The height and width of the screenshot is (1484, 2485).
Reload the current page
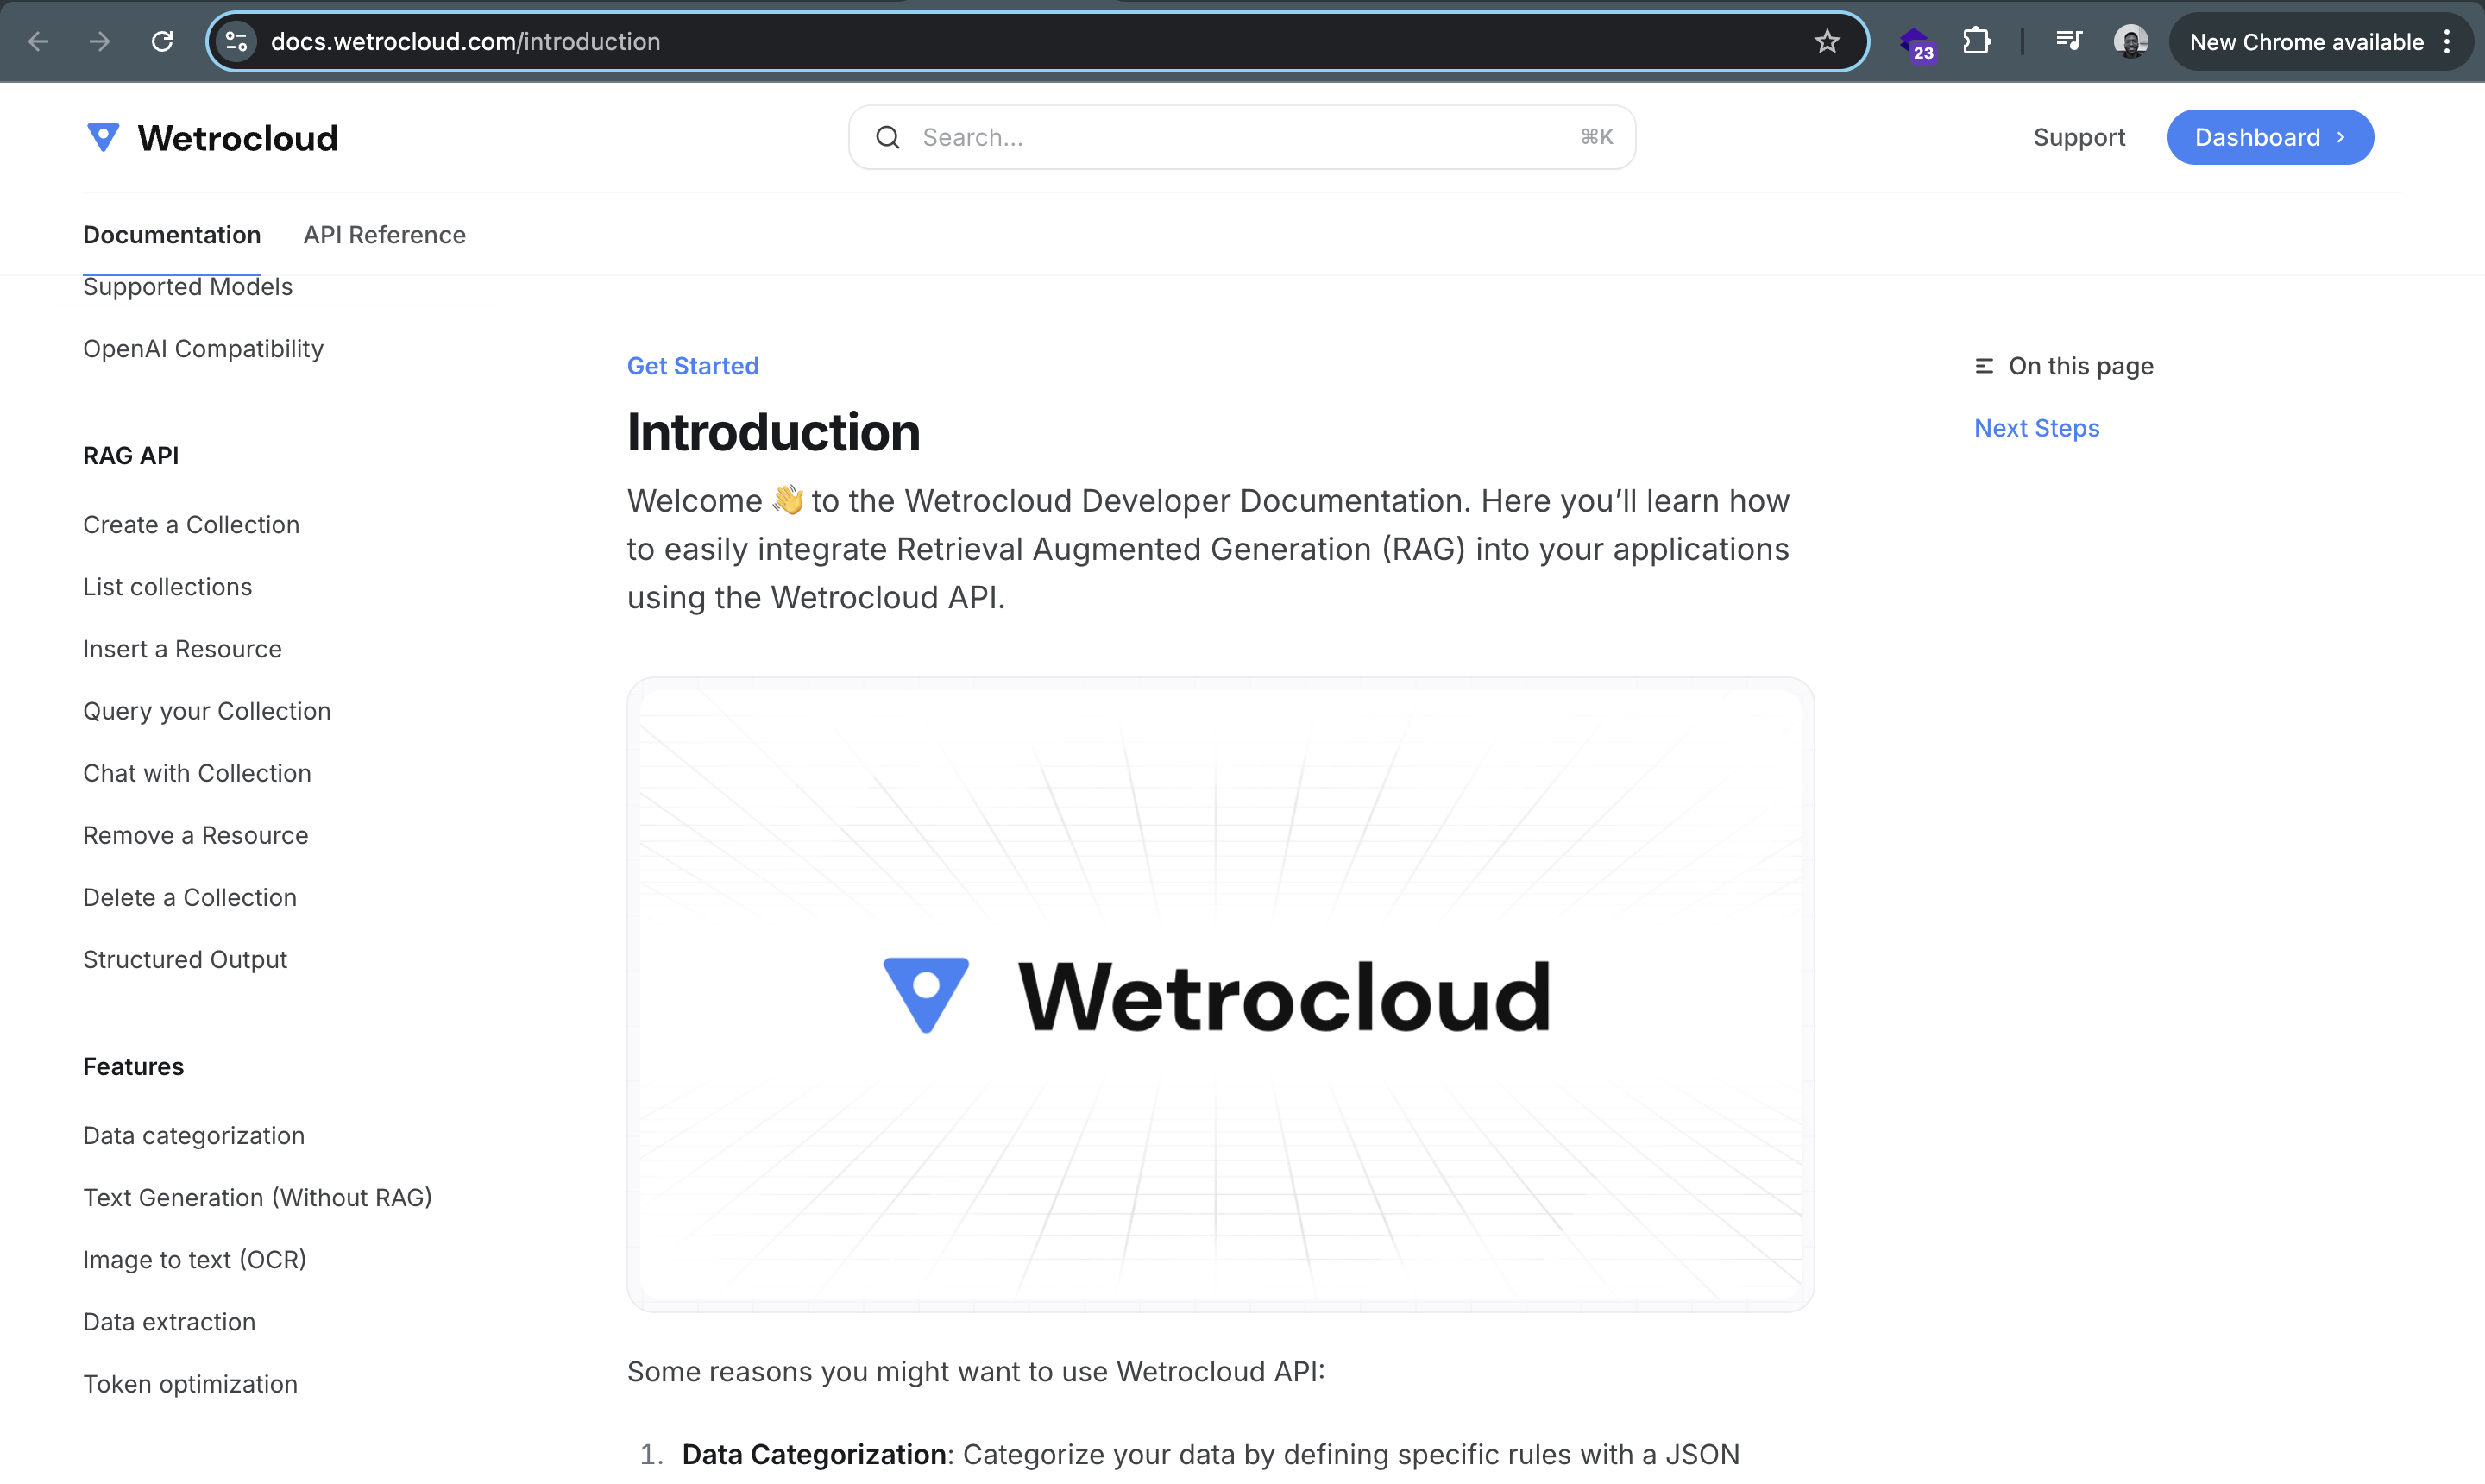pos(162,41)
